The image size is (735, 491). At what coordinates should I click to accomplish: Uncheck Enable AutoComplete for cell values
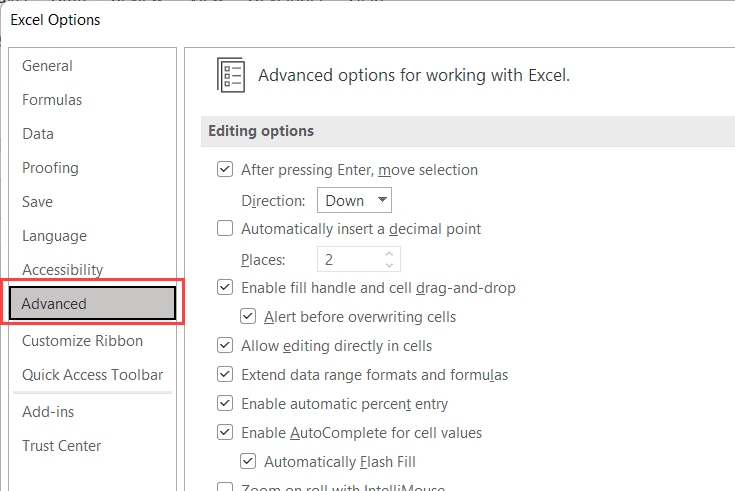(x=225, y=433)
